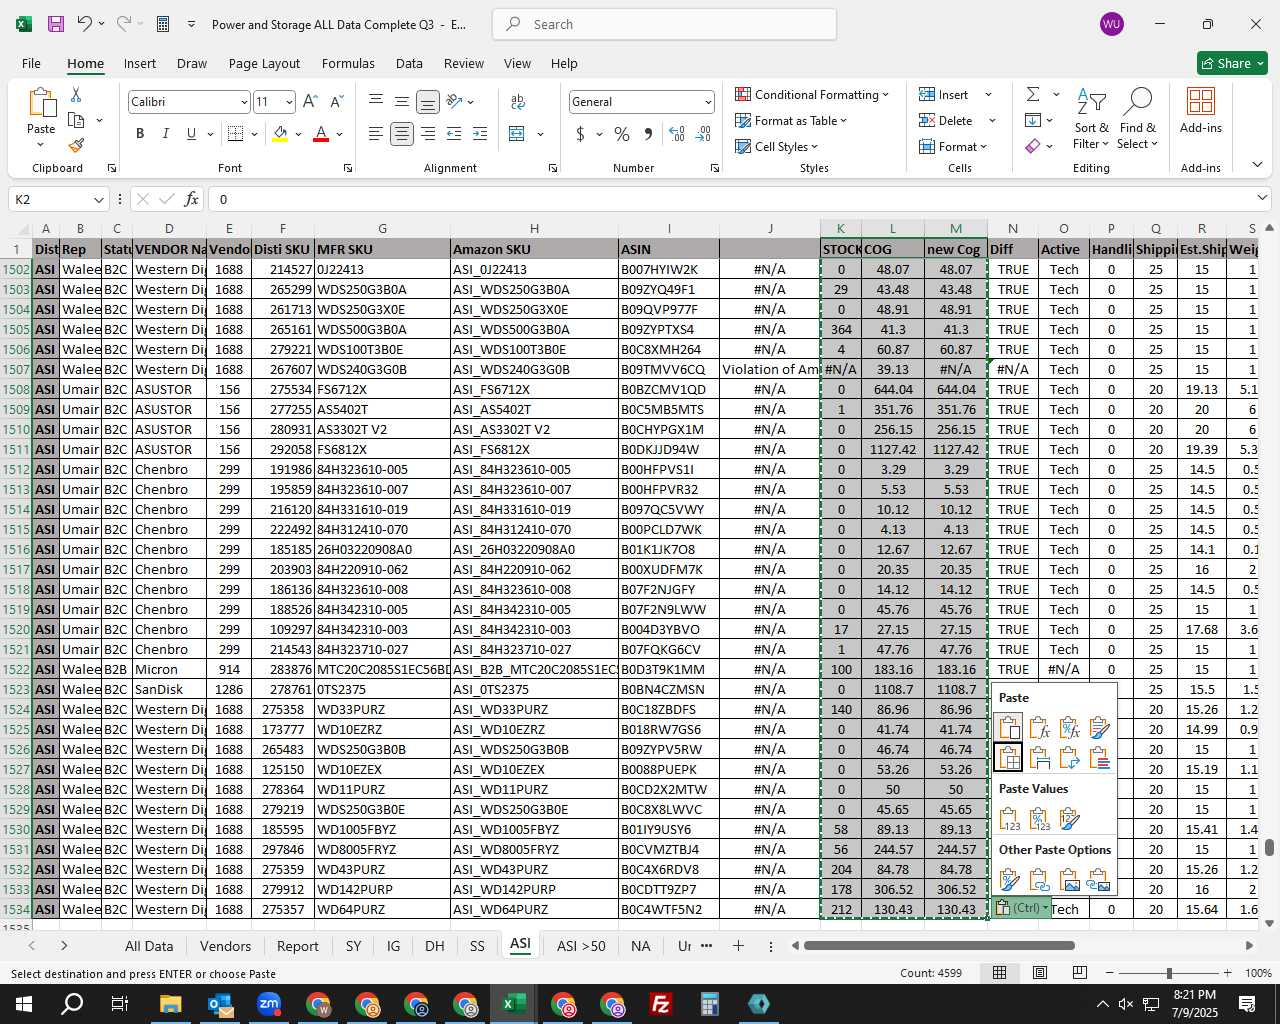Click the vertical scrollbar thumb
The image size is (1280, 1024).
coord(1269,848)
